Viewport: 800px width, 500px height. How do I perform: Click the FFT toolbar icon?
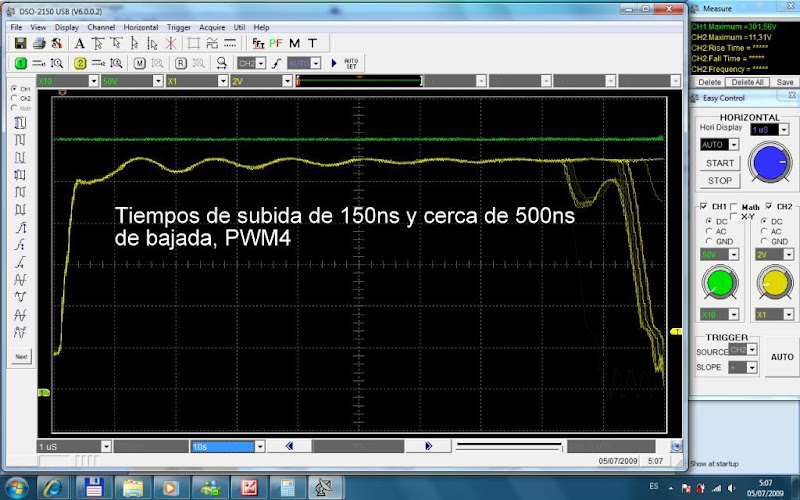point(258,43)
